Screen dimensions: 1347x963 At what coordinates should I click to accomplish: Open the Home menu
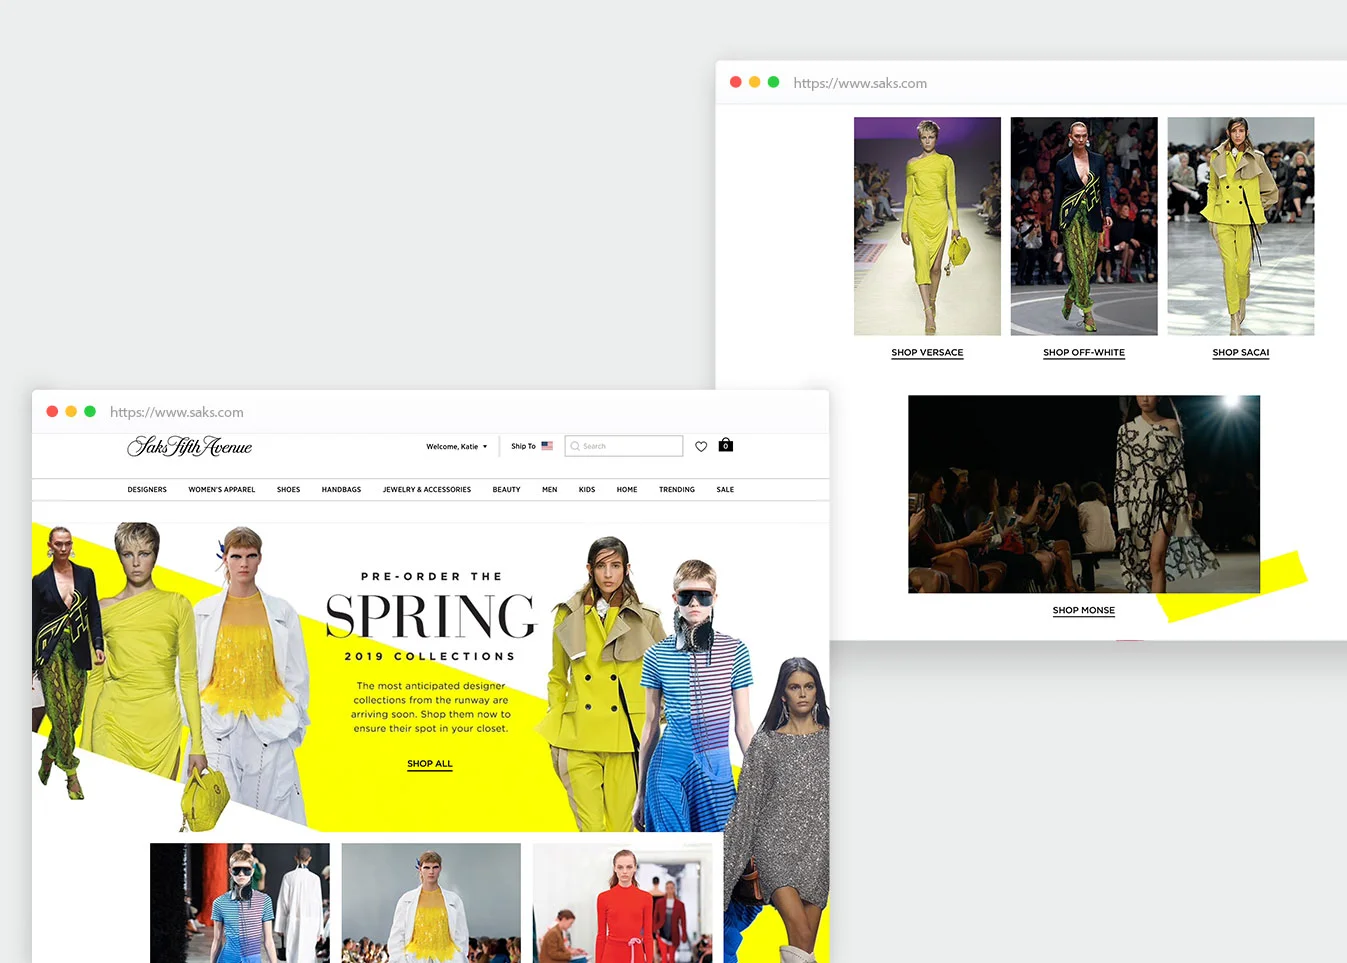[x=627, y=490]
